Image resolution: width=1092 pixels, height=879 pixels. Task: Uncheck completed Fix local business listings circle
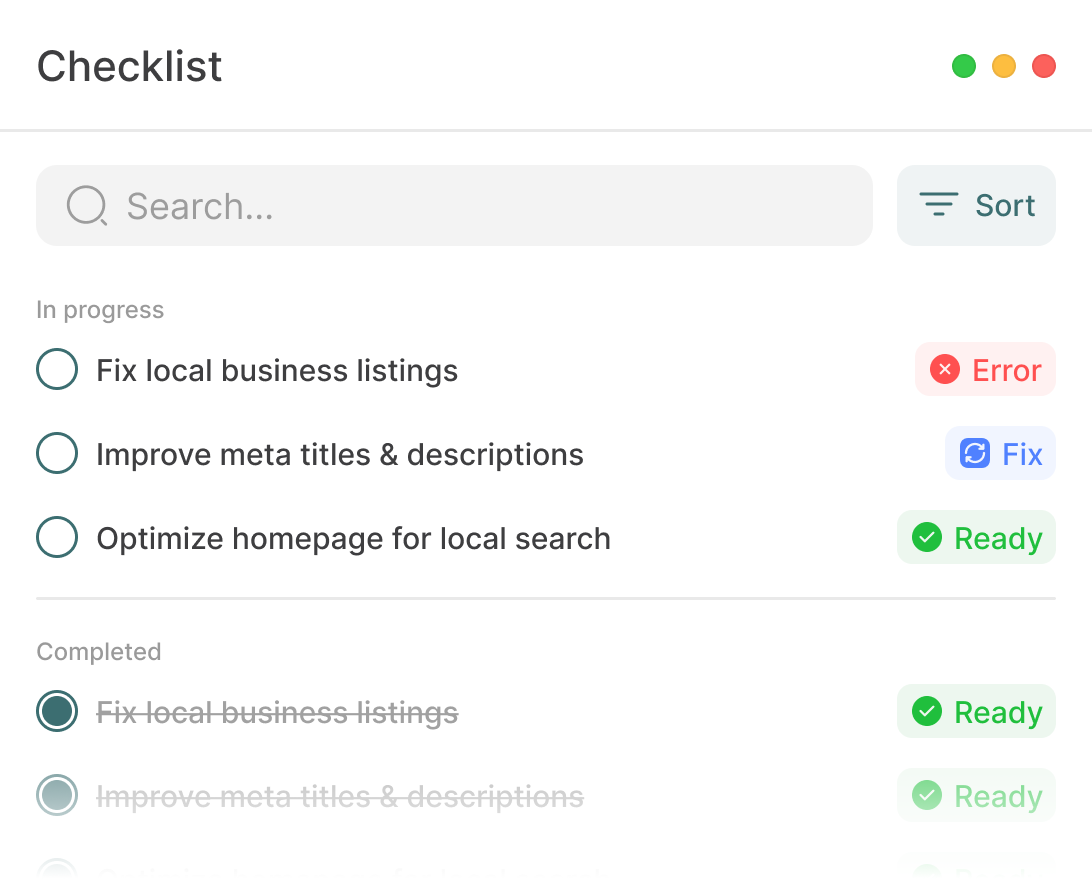pos(57,712)
